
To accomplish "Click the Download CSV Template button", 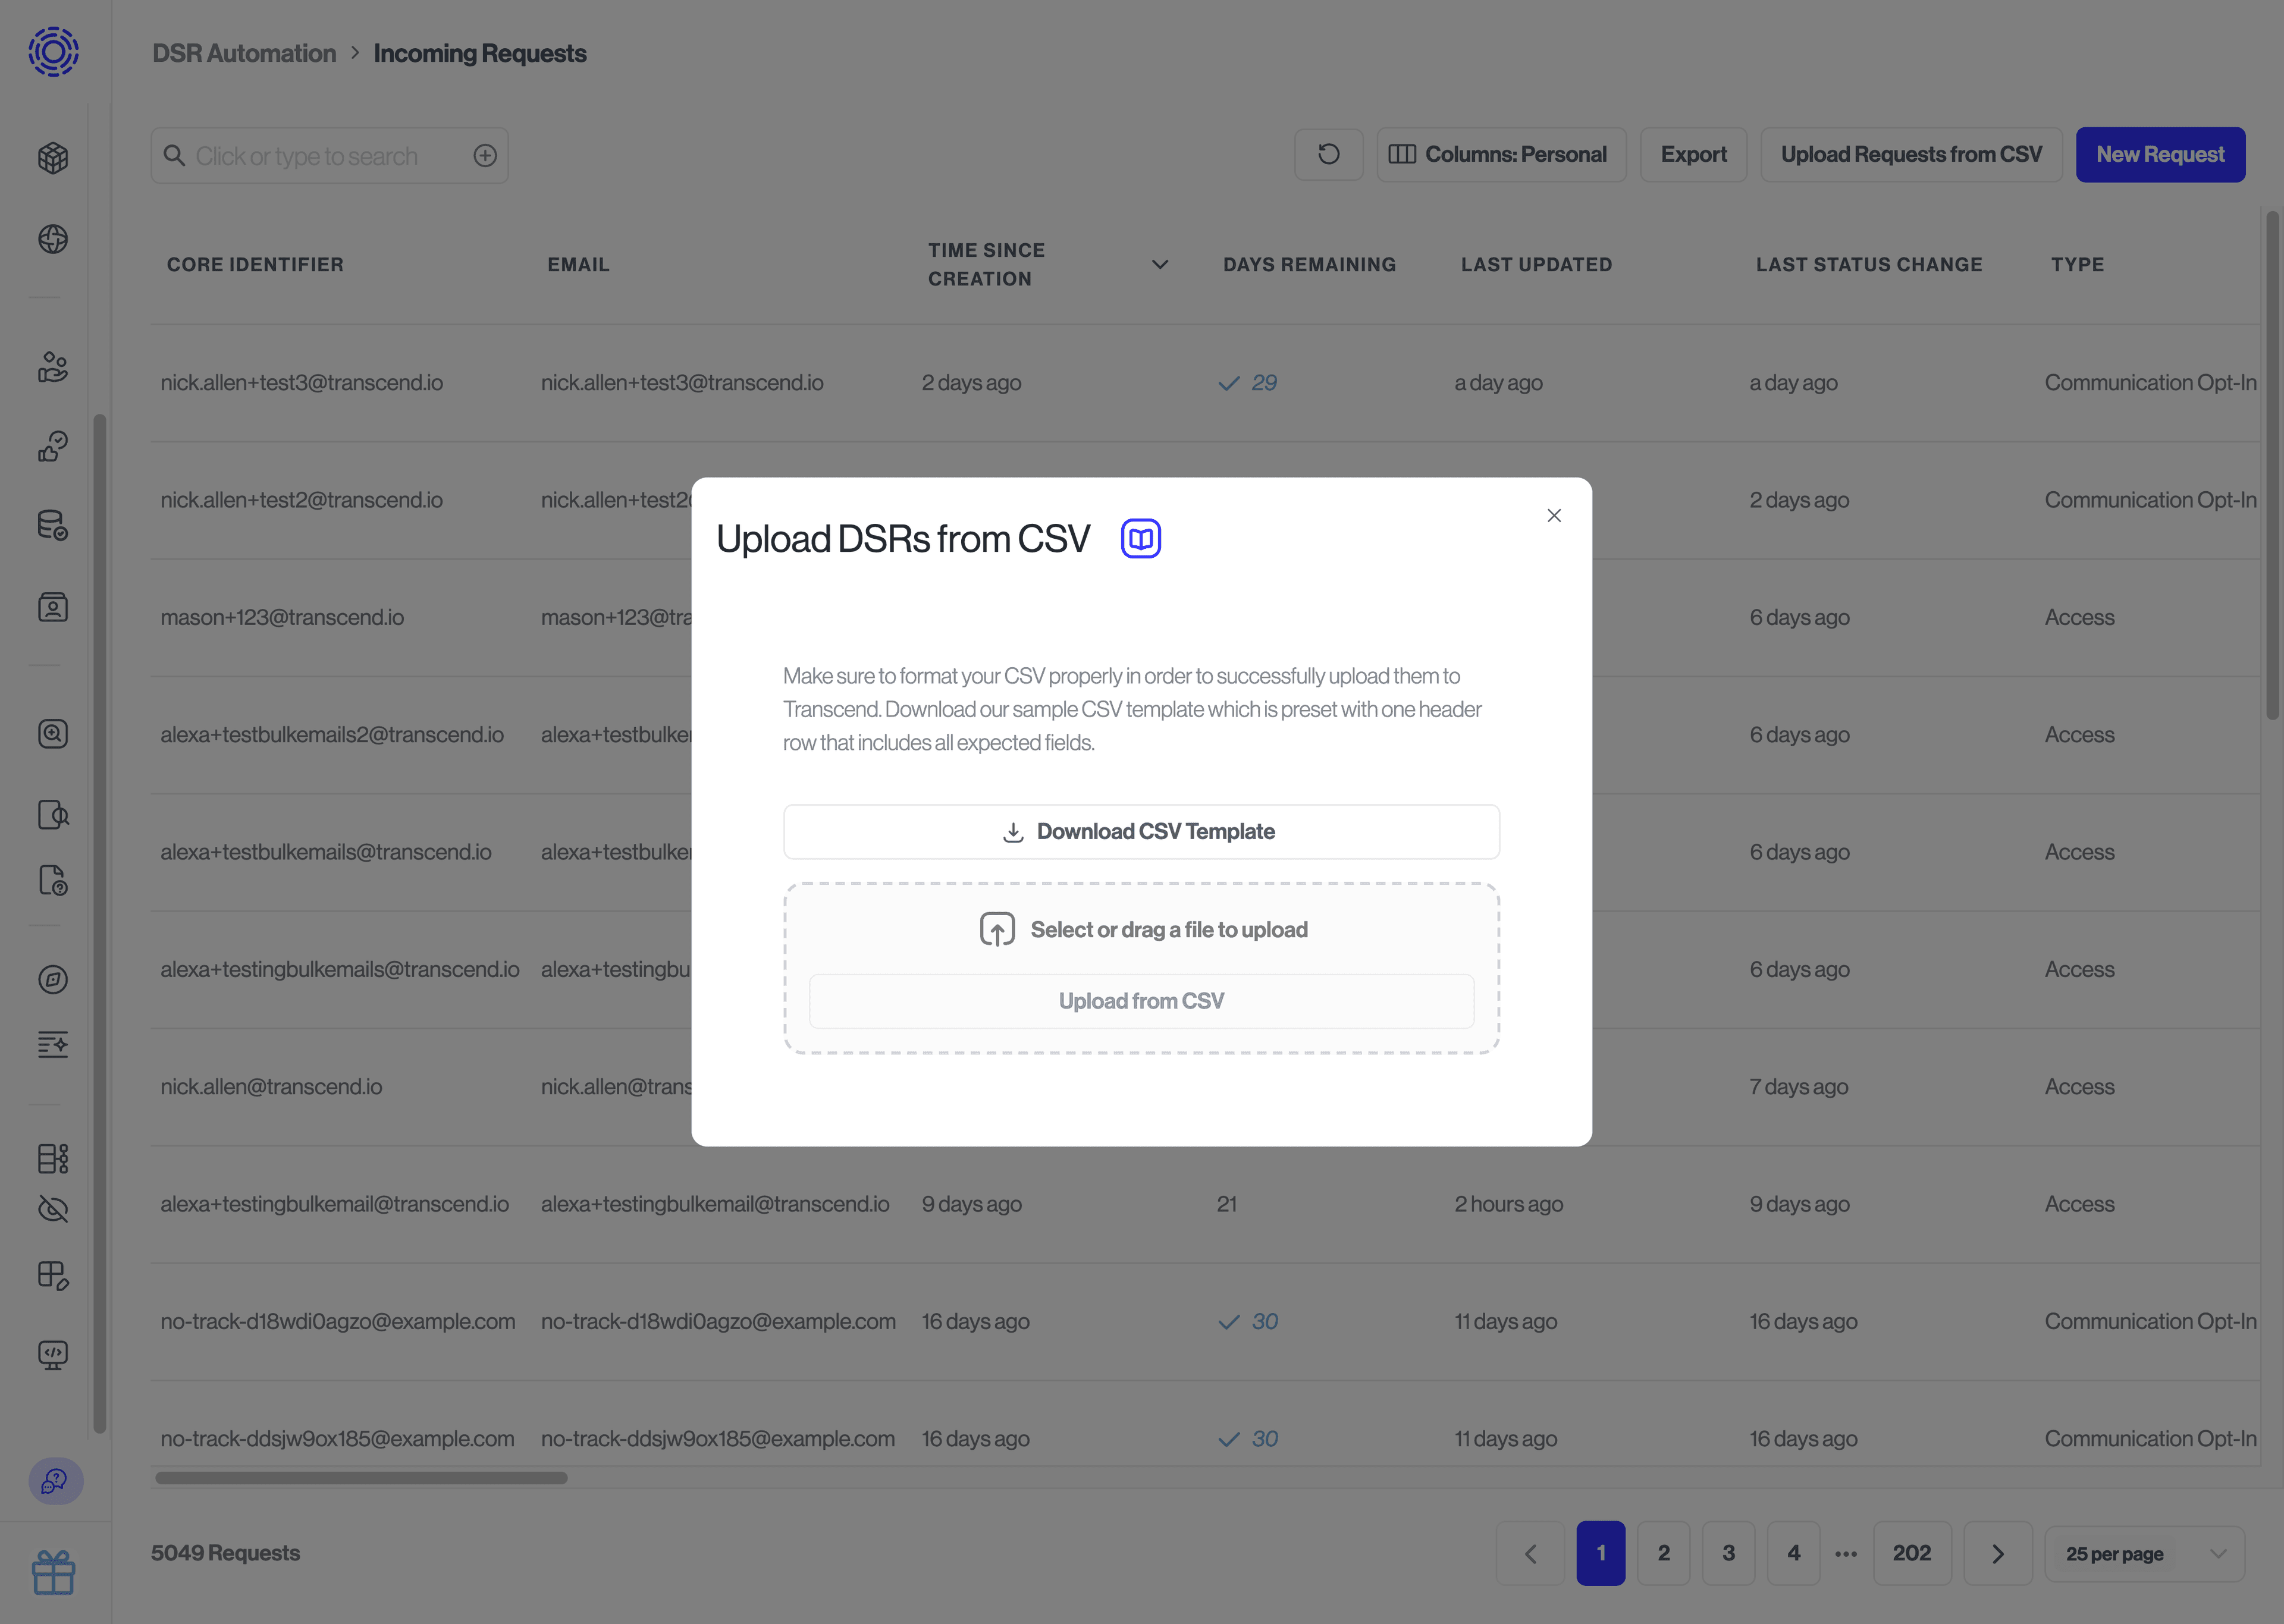I will 1141,831.
